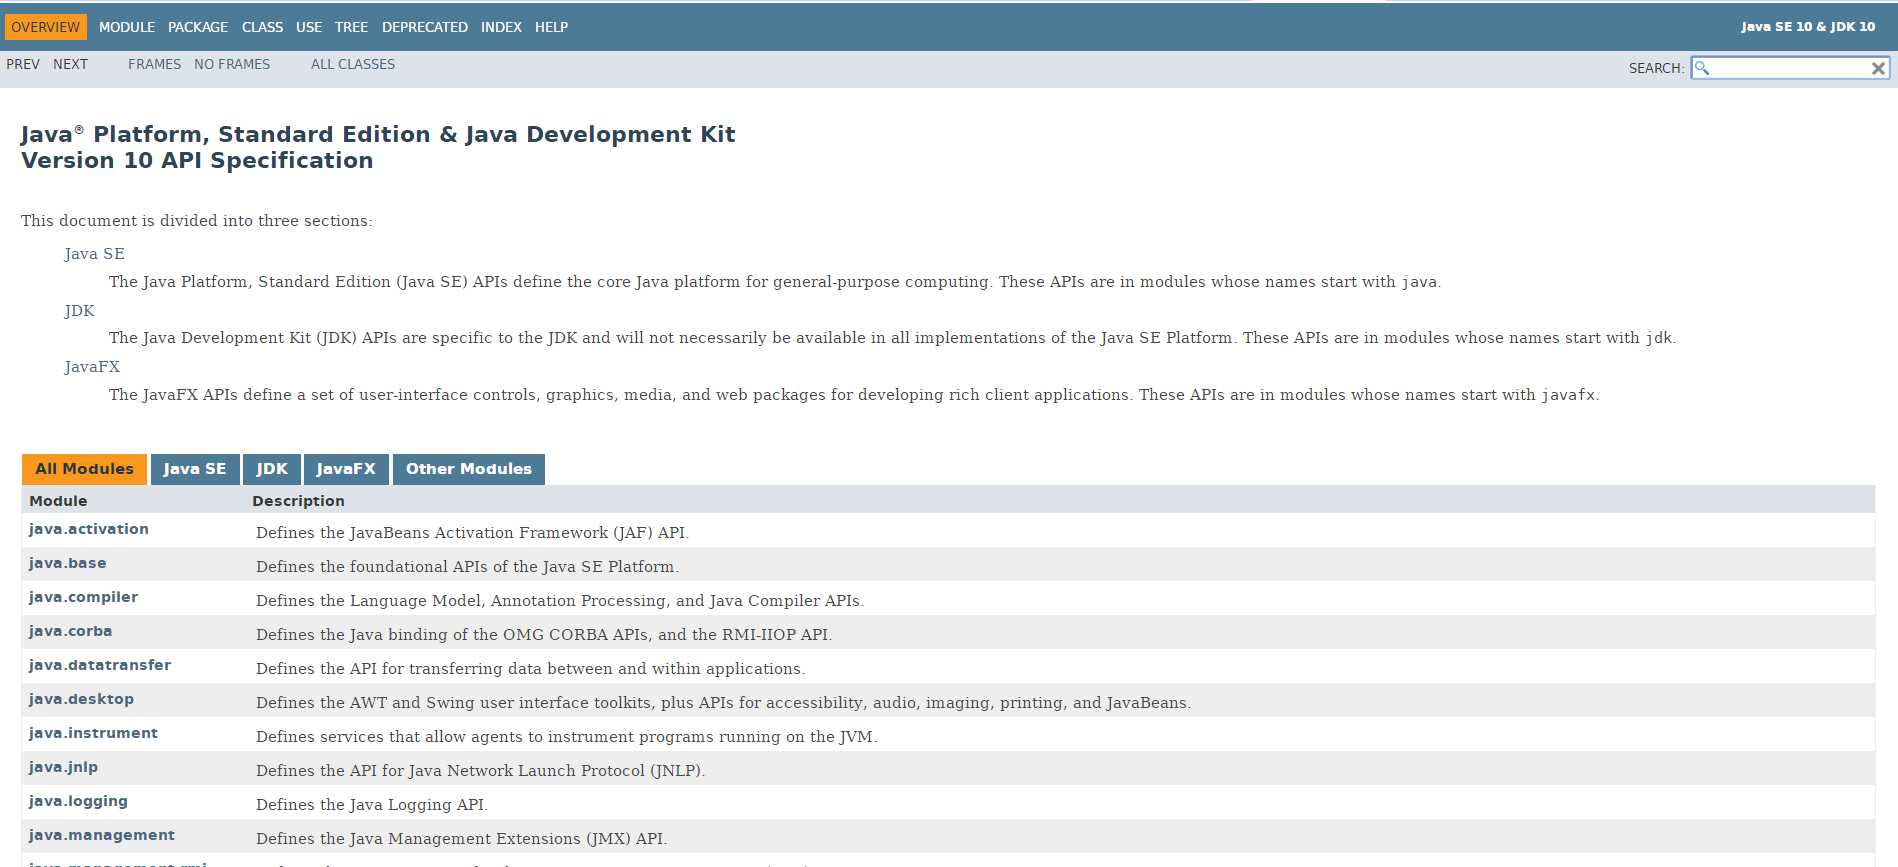
Task: Click the Module column header
Action: [x=58, y=501]
